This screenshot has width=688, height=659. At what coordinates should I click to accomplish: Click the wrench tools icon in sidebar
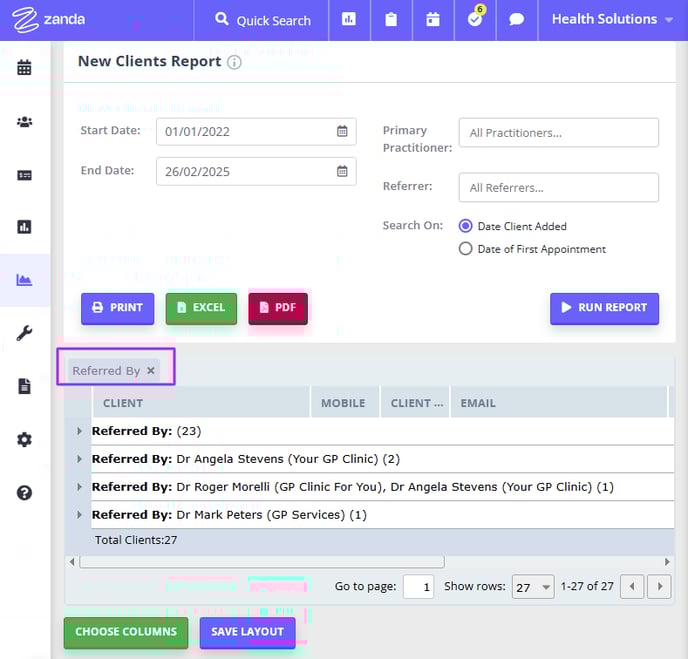(x=24, y=333)
